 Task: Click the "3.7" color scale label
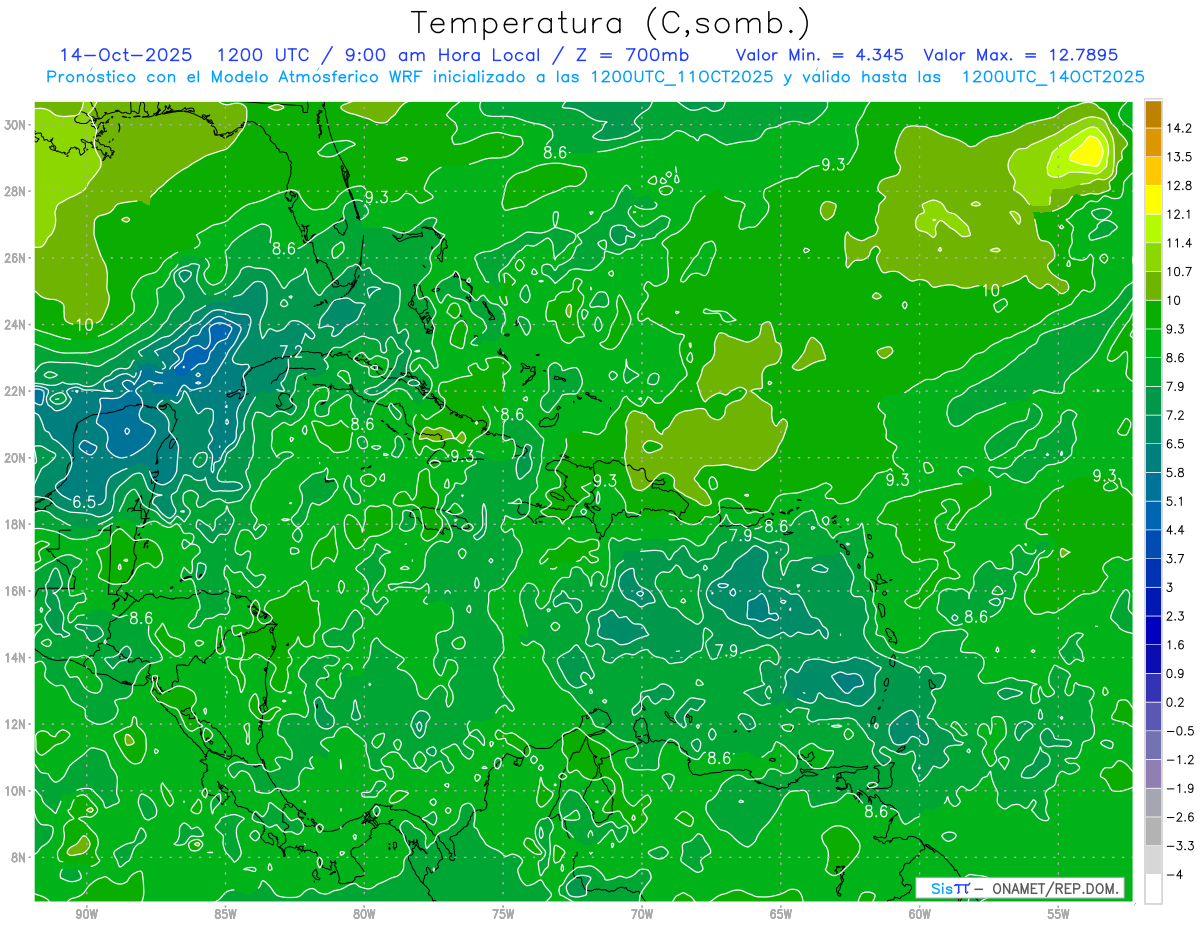tap(1176, 558)
